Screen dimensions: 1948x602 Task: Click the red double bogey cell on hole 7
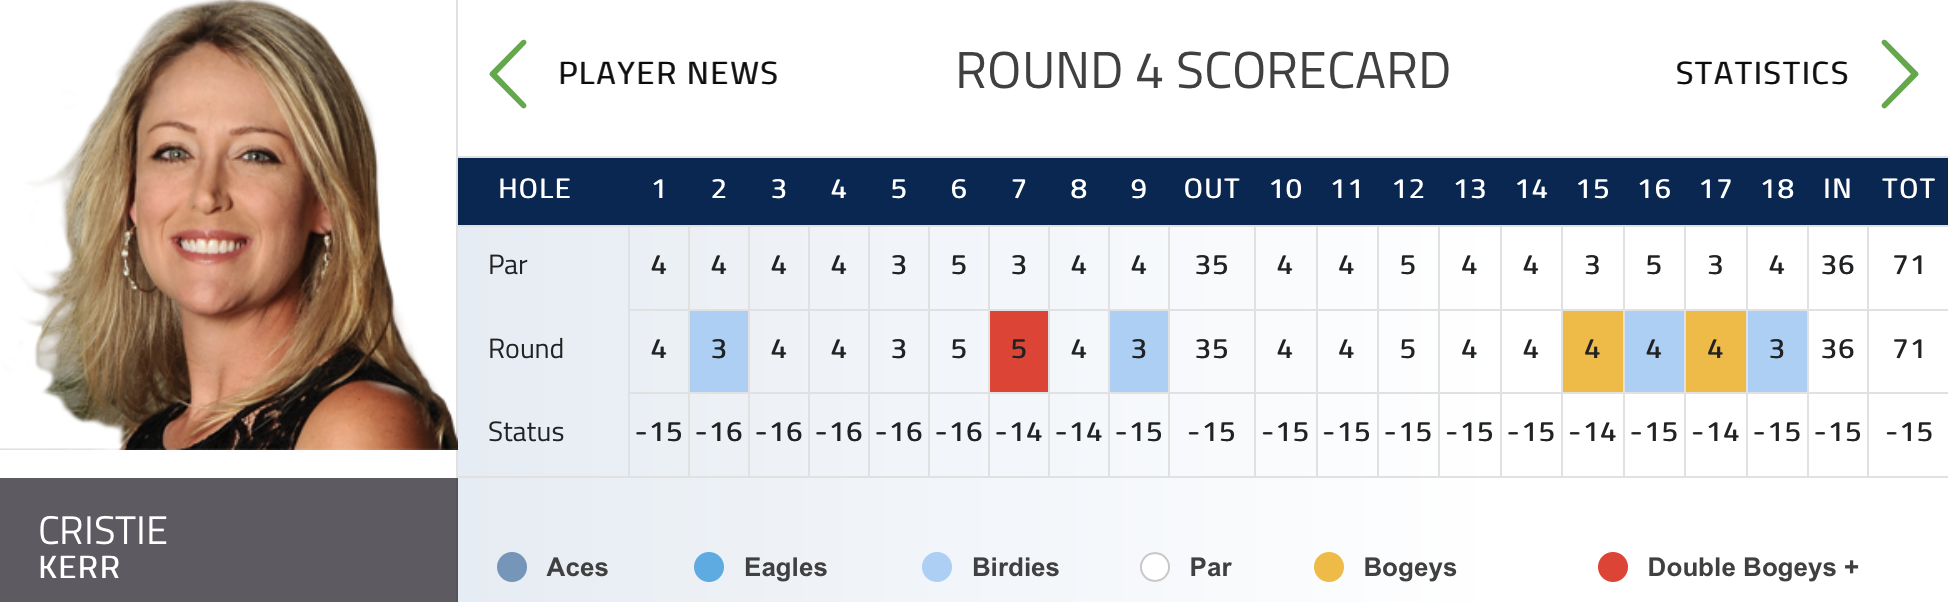(x=1019, y=350)
